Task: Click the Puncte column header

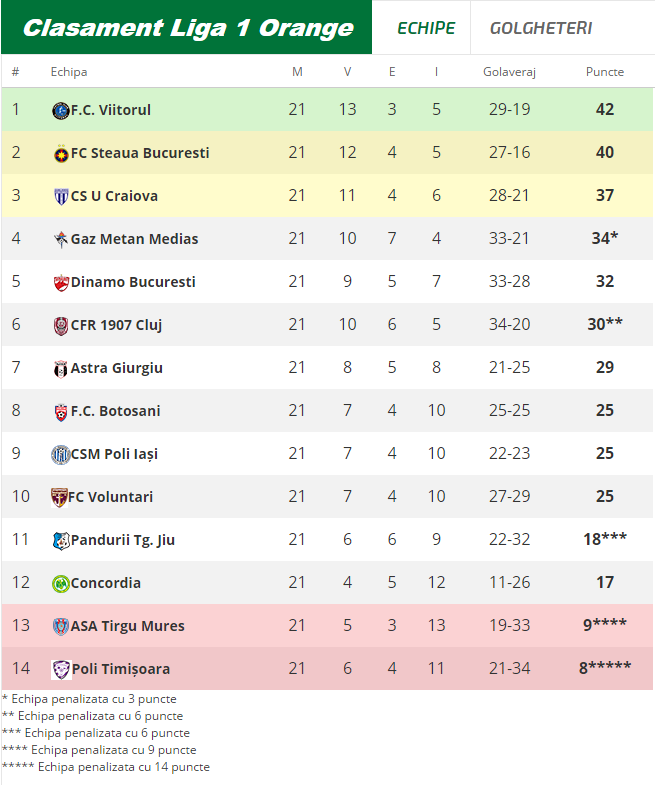Action: [604, 72]
